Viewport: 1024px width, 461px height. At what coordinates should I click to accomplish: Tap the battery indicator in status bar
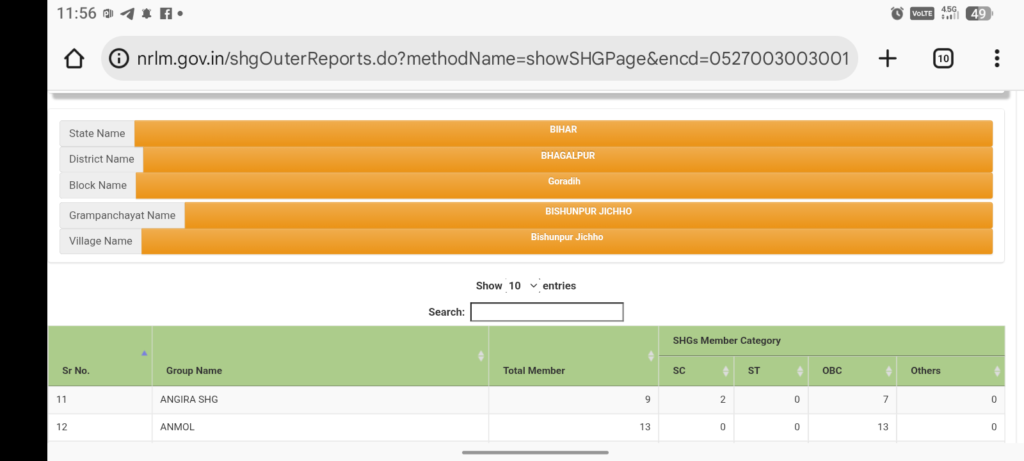[x=978, y=14]
